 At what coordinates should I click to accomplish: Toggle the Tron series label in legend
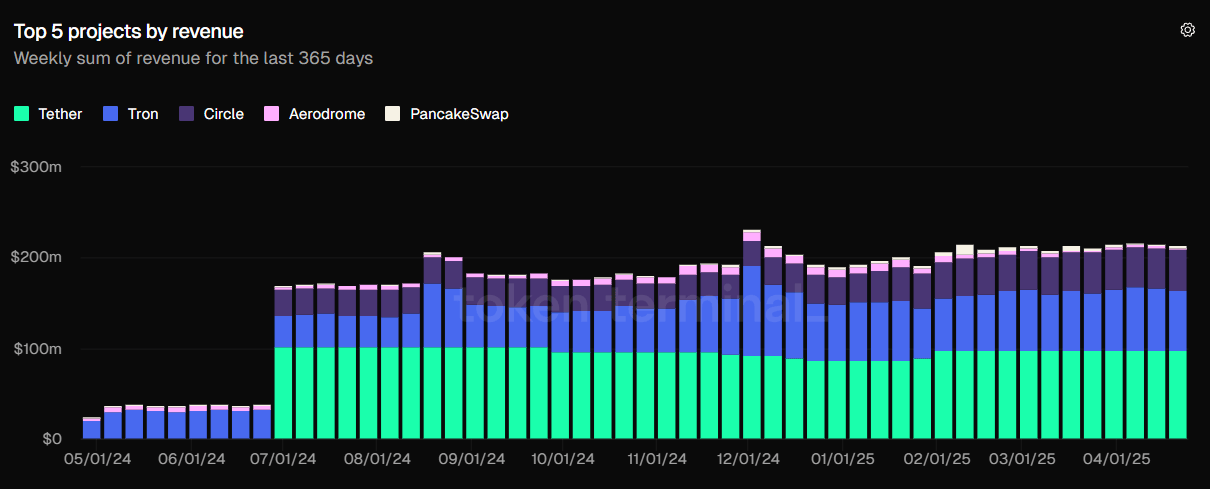click(143, 114)
